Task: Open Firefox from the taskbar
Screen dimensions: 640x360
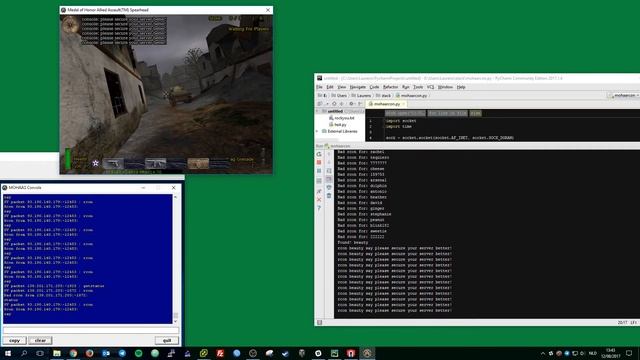Action: (89, 353)
